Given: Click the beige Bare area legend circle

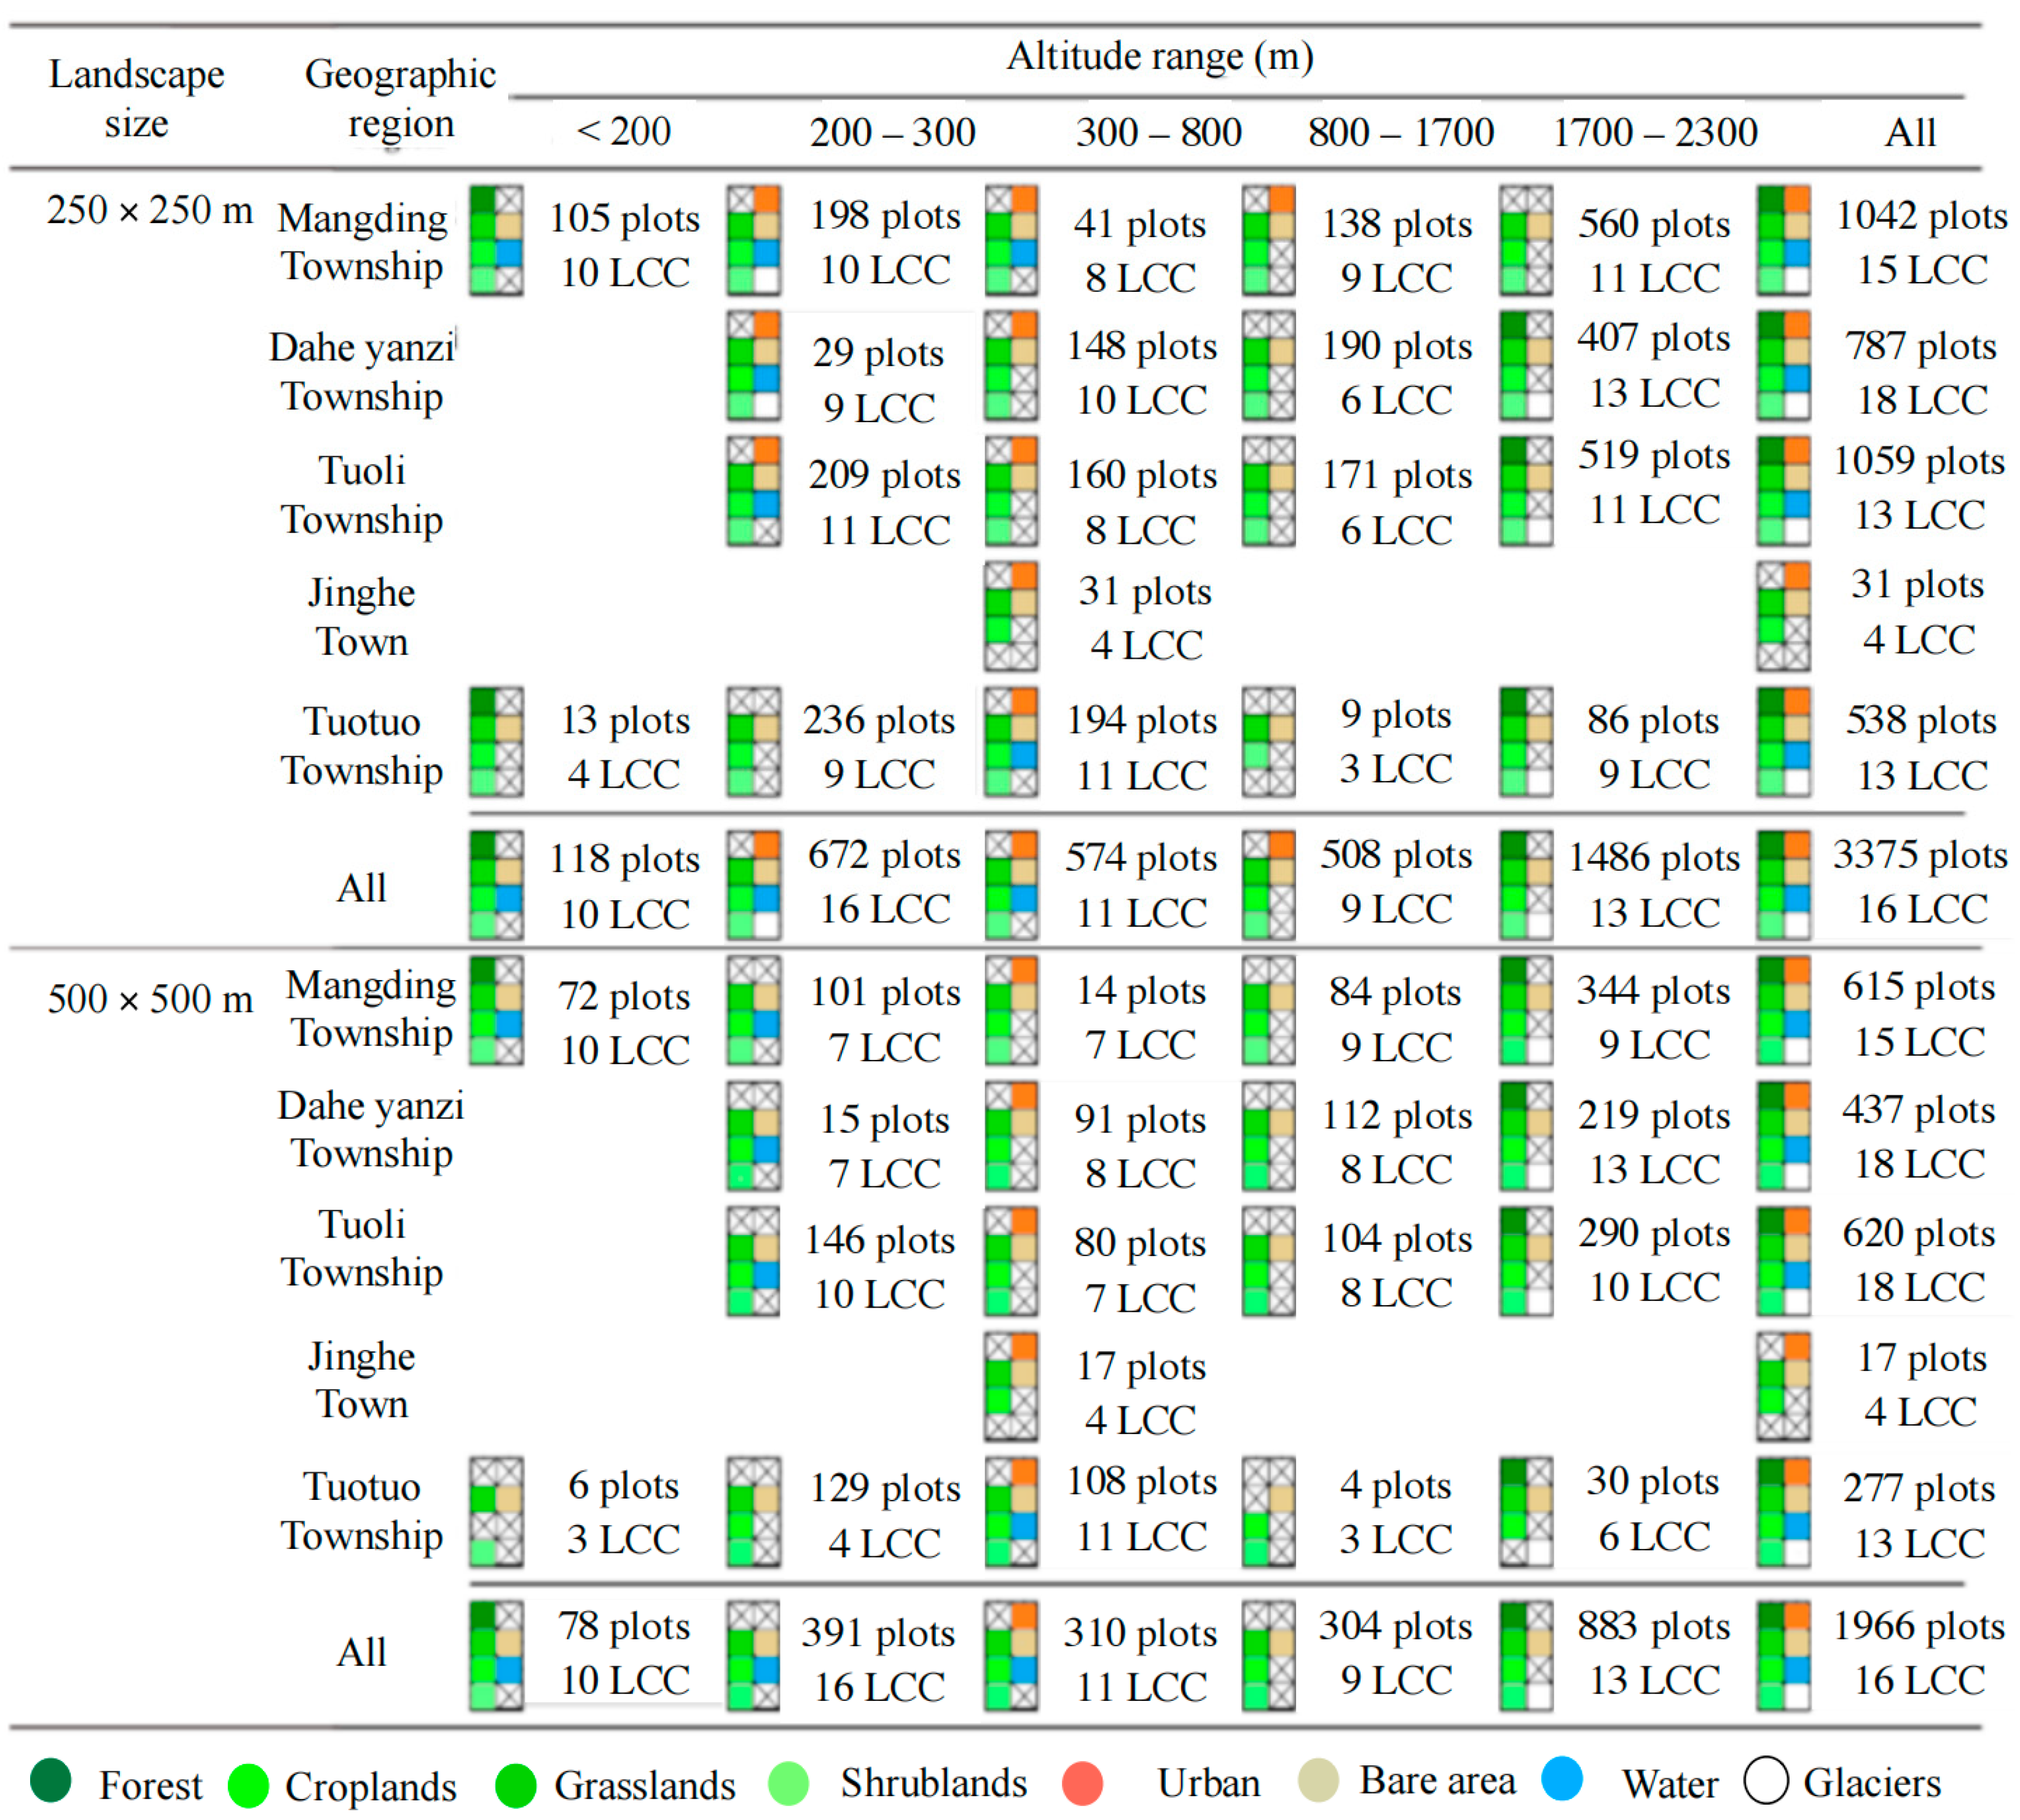Looking at the screenshot, I should [1318, 1780].
